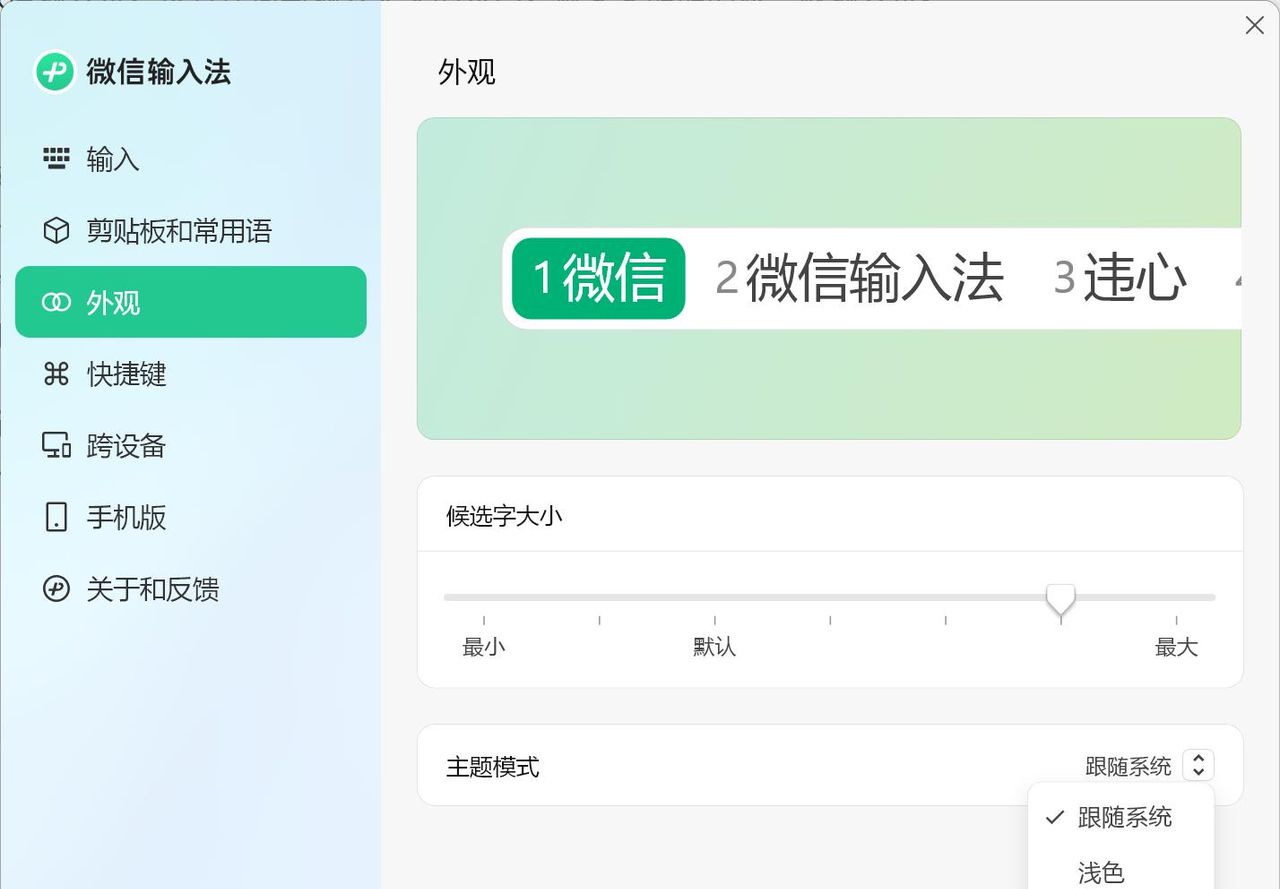
Task: Click the feedback icon next to 关于和反馈
Action: coord(55,590)
